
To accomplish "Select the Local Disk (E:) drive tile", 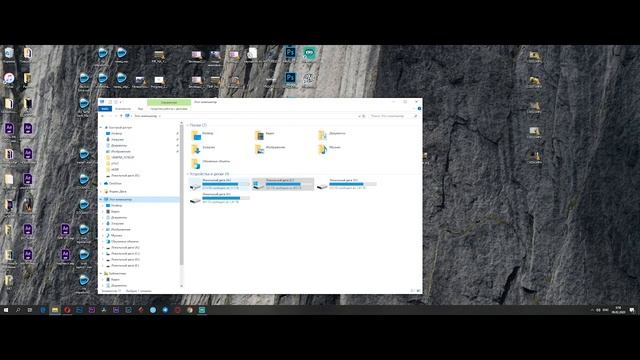I will pyautogui.click(x=219, y=198).
